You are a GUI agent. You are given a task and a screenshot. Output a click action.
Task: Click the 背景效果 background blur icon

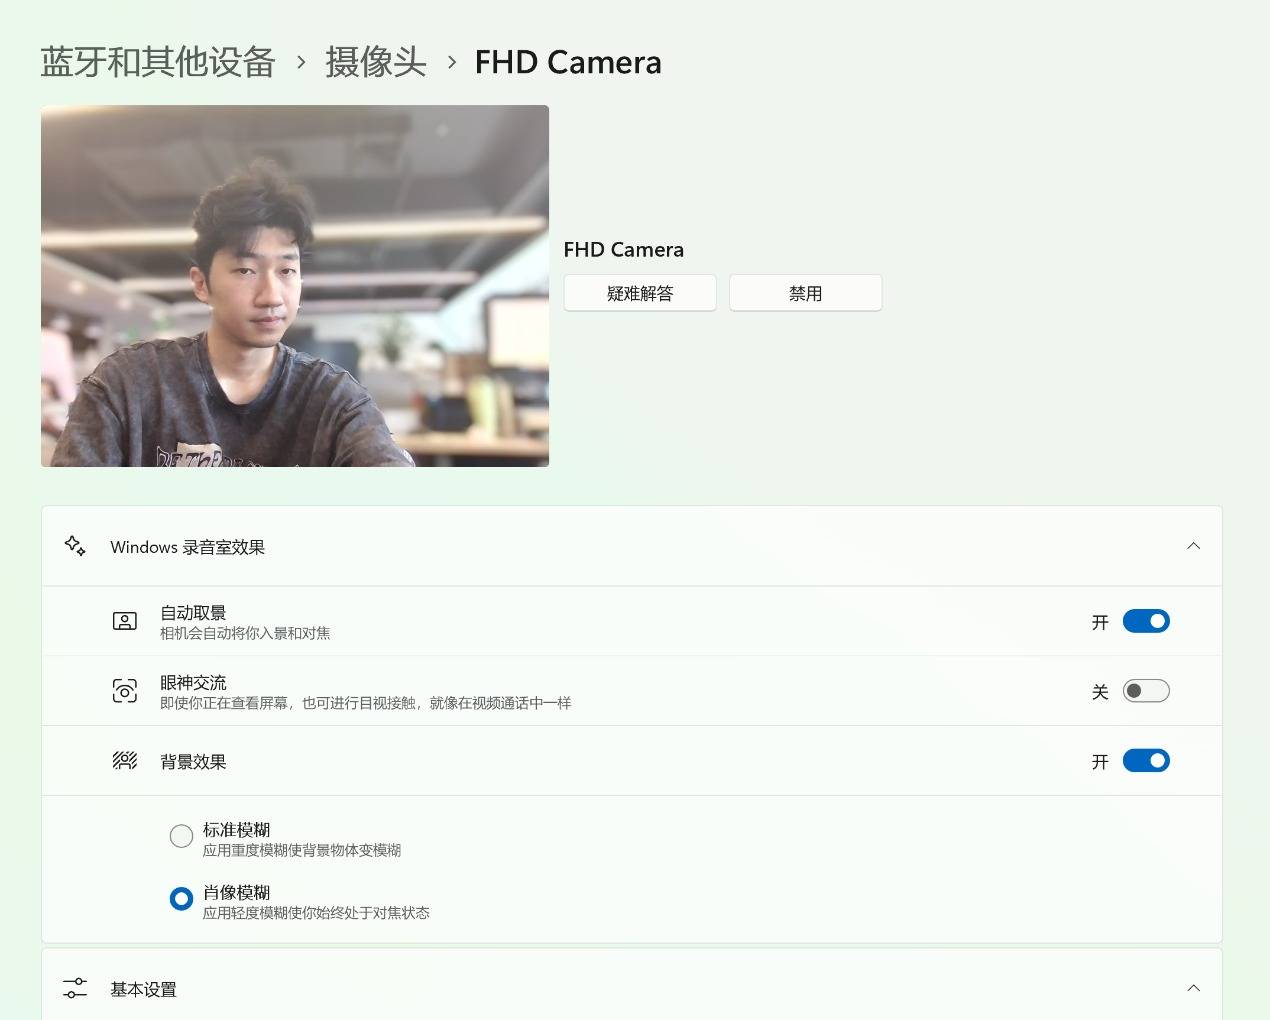coord(125,761)
